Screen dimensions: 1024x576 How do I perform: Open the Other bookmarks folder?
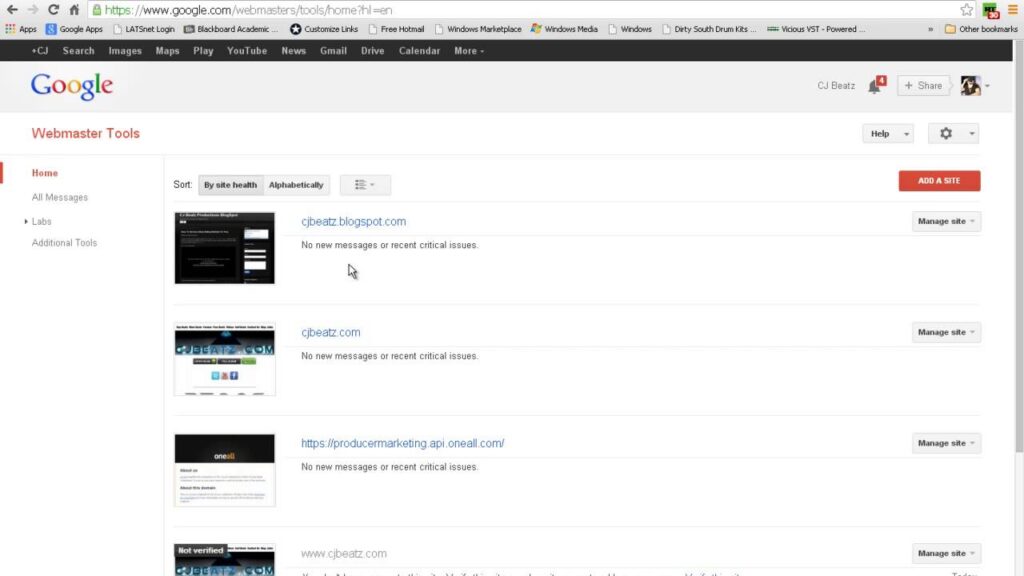tap(981, 29)
